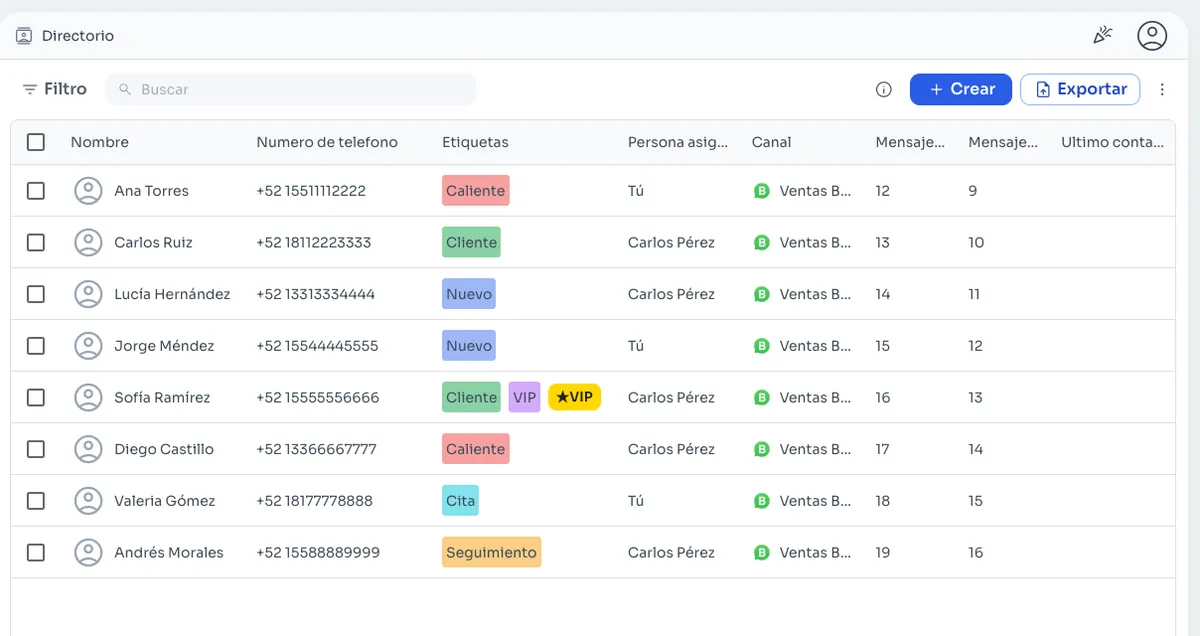Click Tú assignee in Valeria Gómez row

(x=636, y=501)
